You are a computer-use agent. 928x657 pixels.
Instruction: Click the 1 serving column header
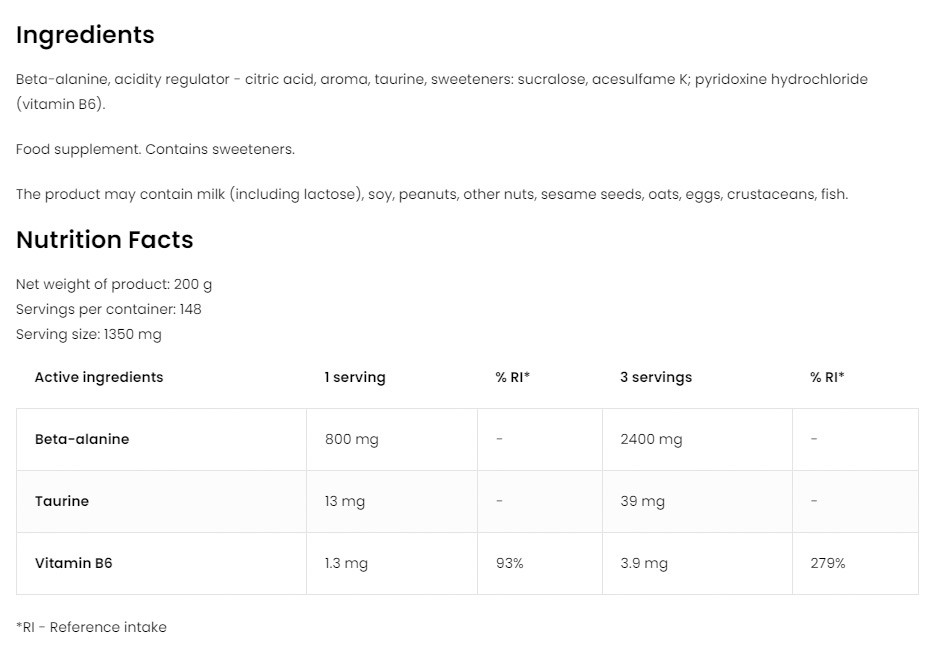[354, 377]
